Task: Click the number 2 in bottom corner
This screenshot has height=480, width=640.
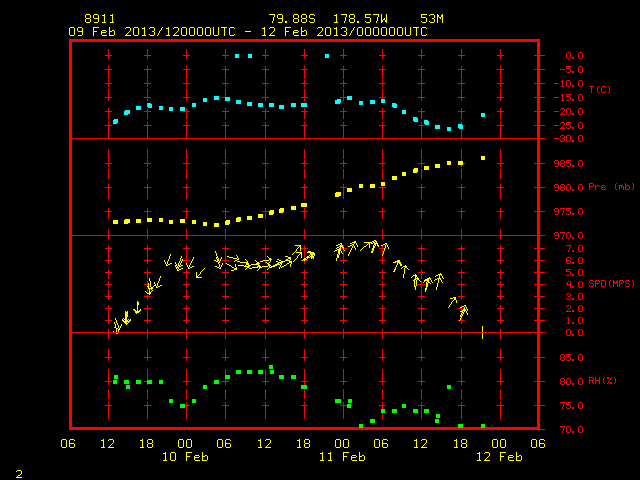Action: (x=19, y=474)
